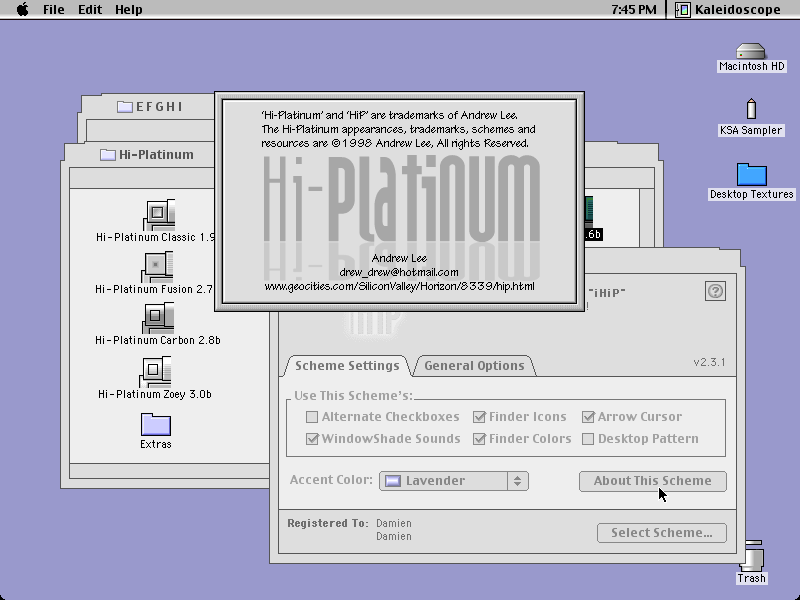Select the Desktop Textures folder

752,174
